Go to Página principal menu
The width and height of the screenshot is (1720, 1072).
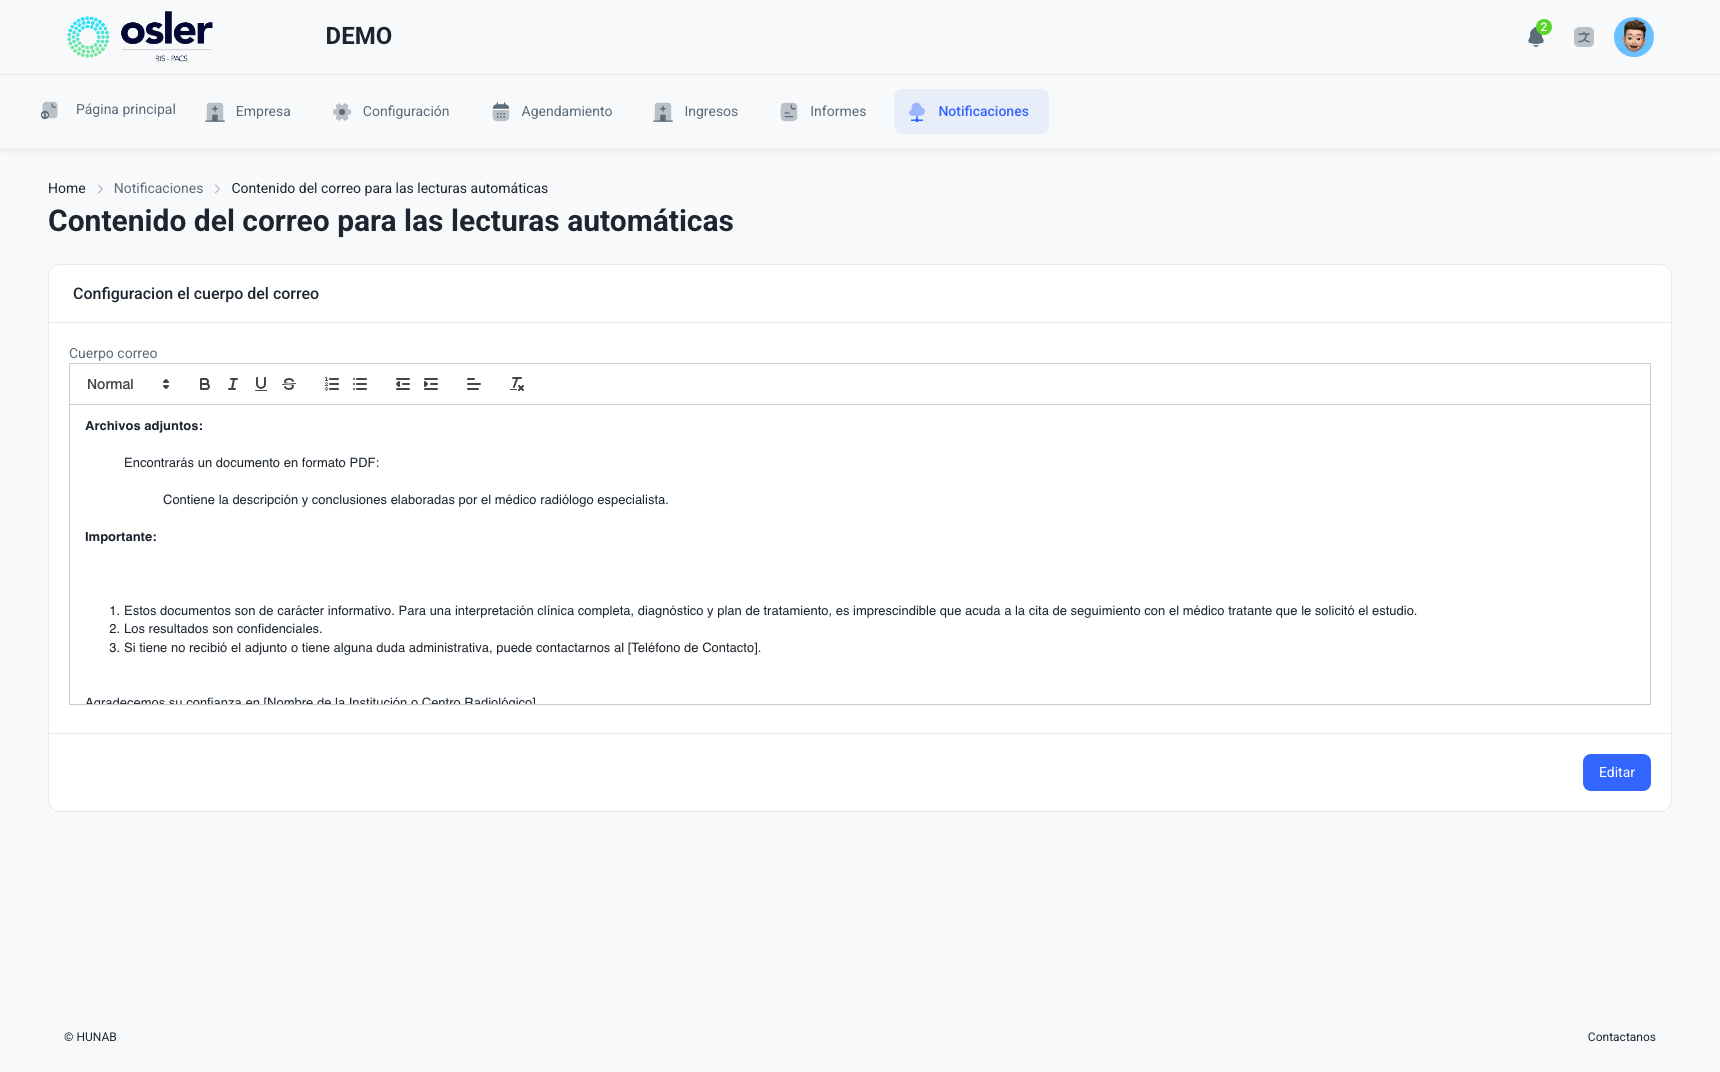(x=108, y=110)
